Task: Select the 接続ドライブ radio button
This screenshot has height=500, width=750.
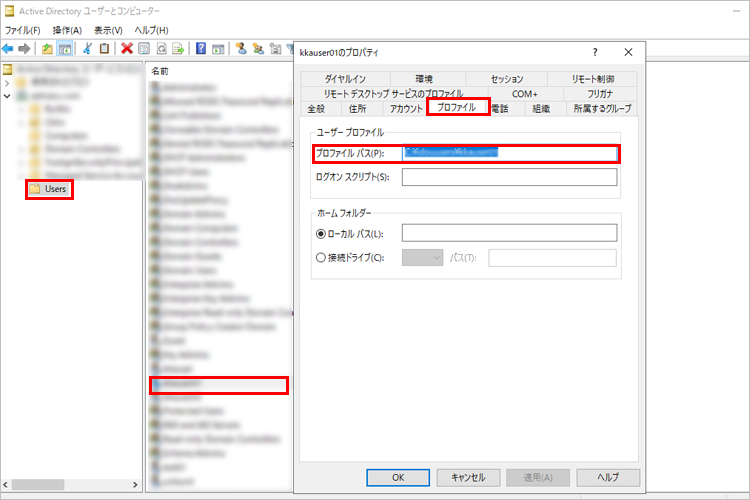Action: tap(321, 258)
